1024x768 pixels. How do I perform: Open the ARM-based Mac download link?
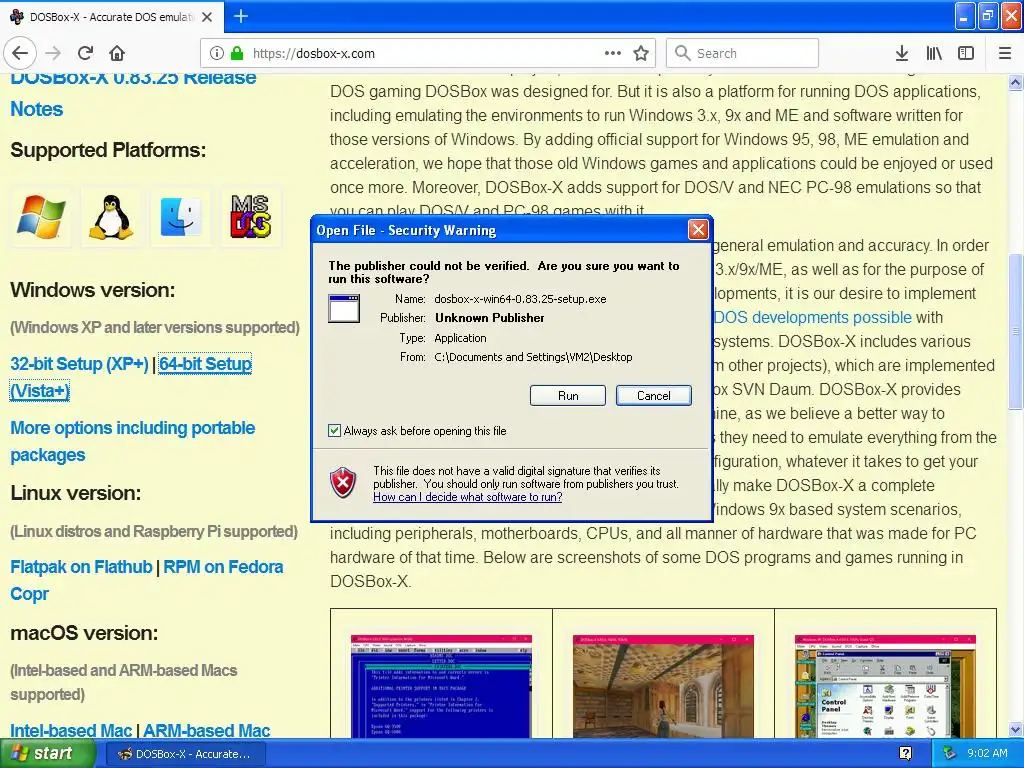[206, 730]
